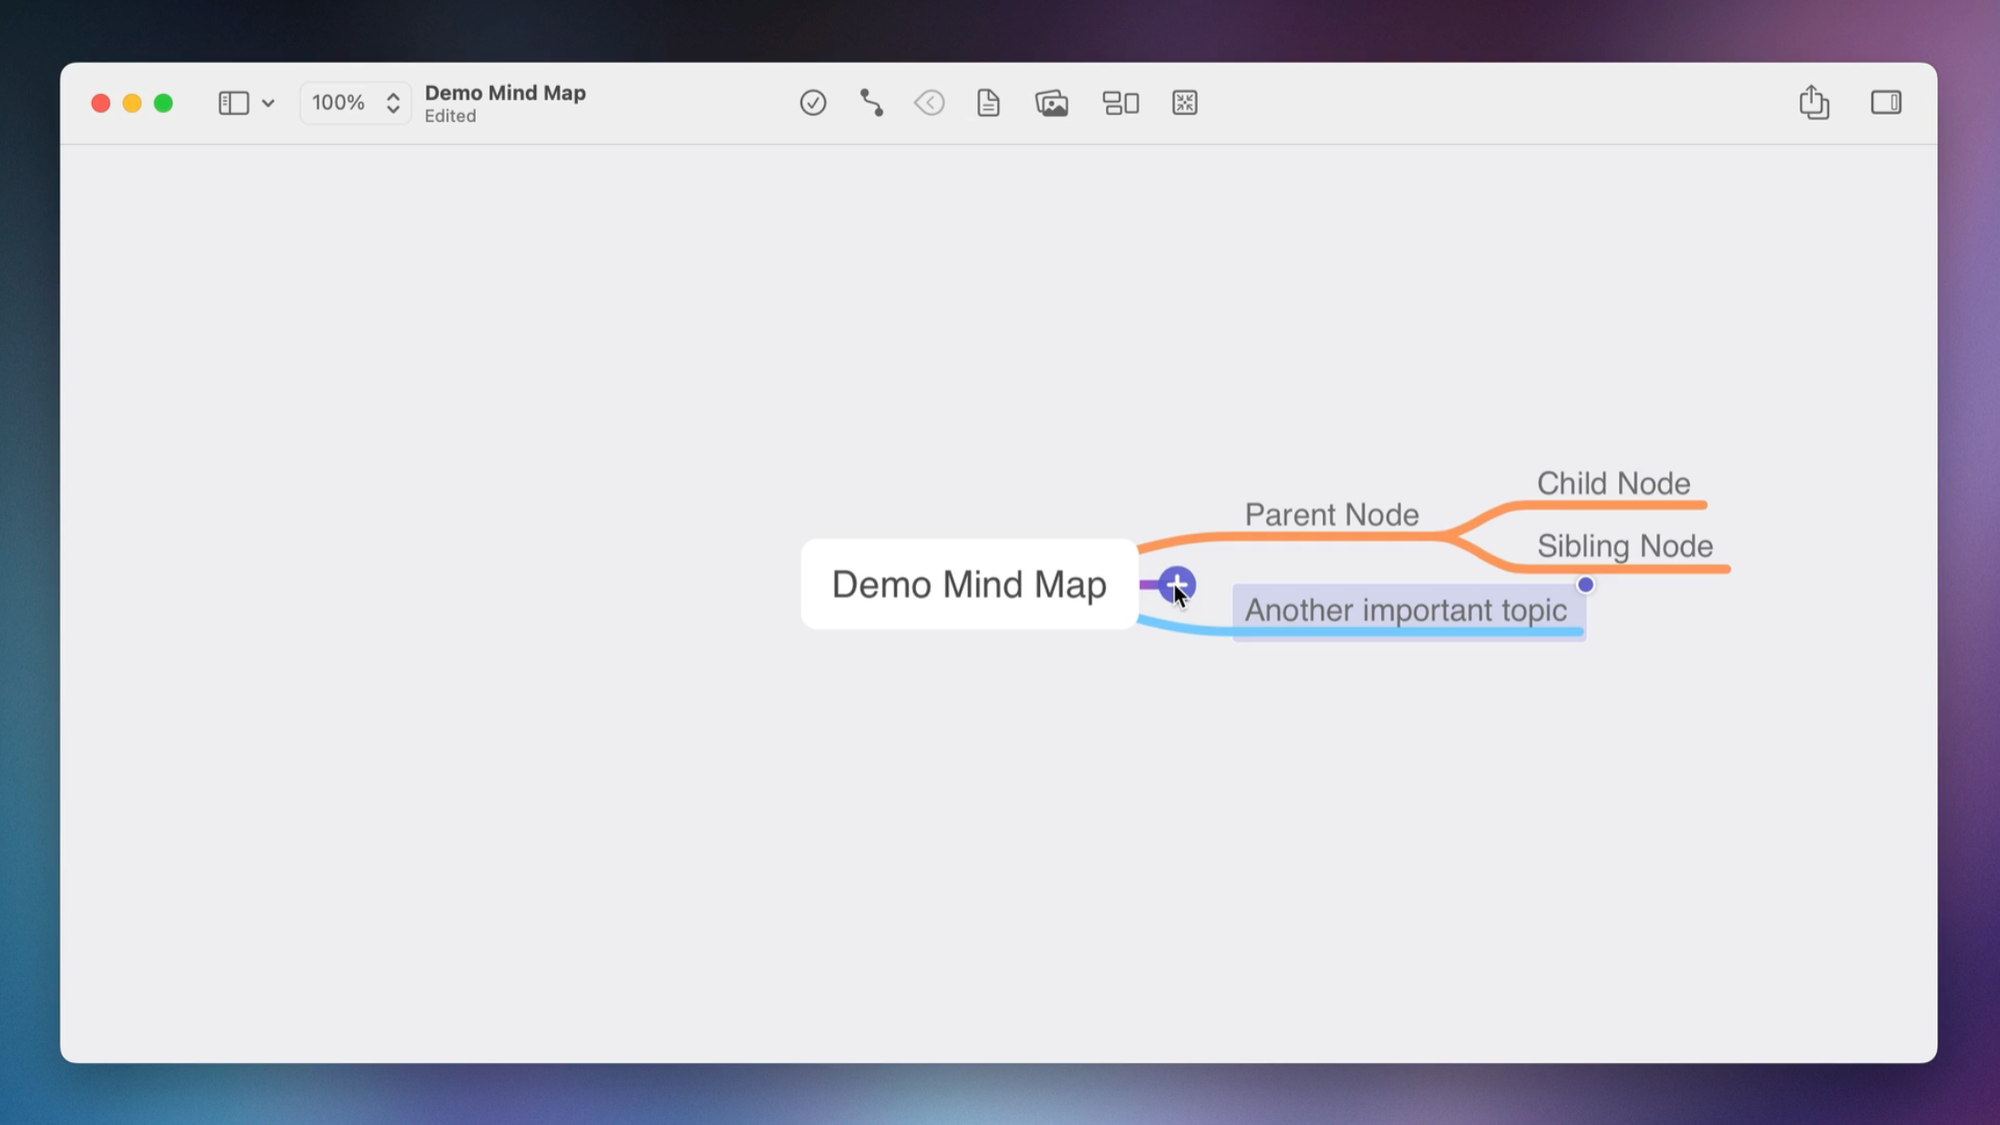Viewport: 2000px width, 1125px height.
Task: Click the task checkmark toolbar icon
Action: point(812,103)
